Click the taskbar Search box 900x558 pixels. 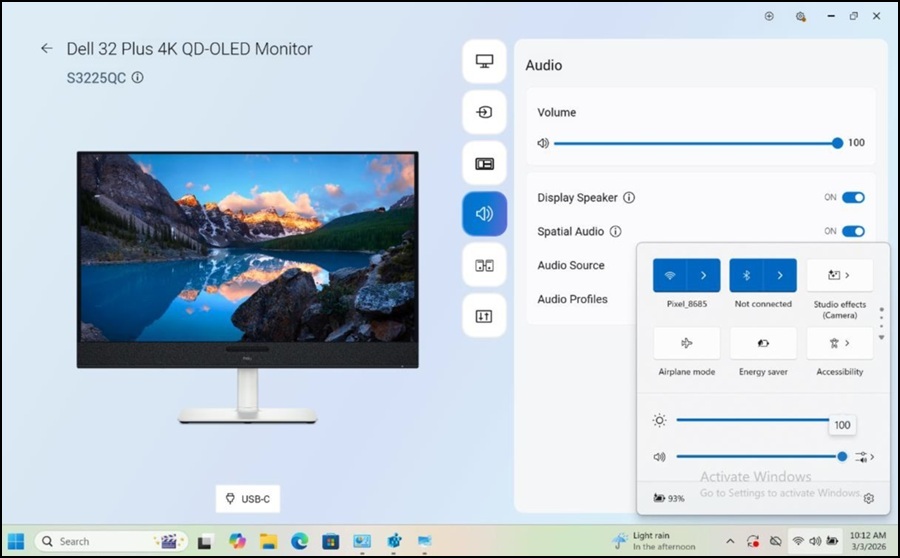click(111, 541)
